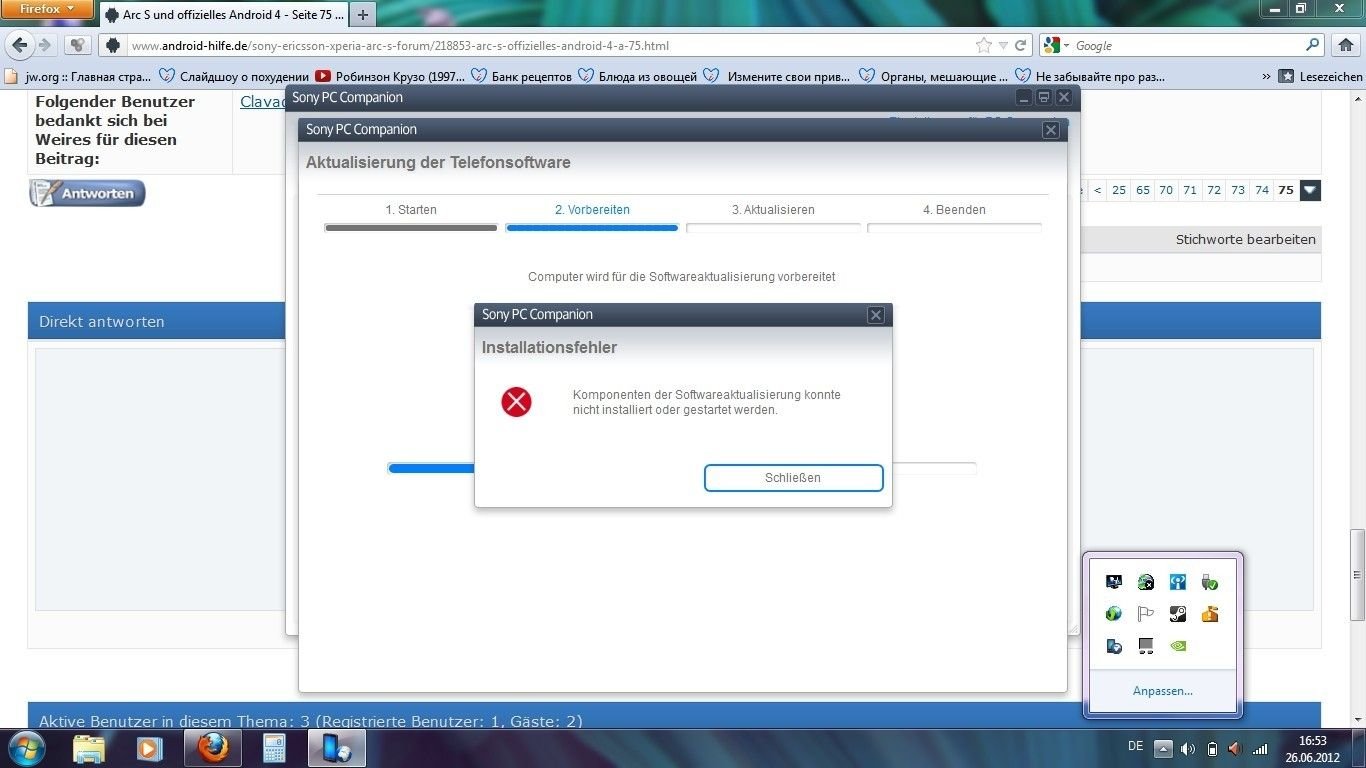Open Windows Explorer from the taskbar
Image resolution: width=1366 pixels, height=768 pixels.
click(89, 748)
